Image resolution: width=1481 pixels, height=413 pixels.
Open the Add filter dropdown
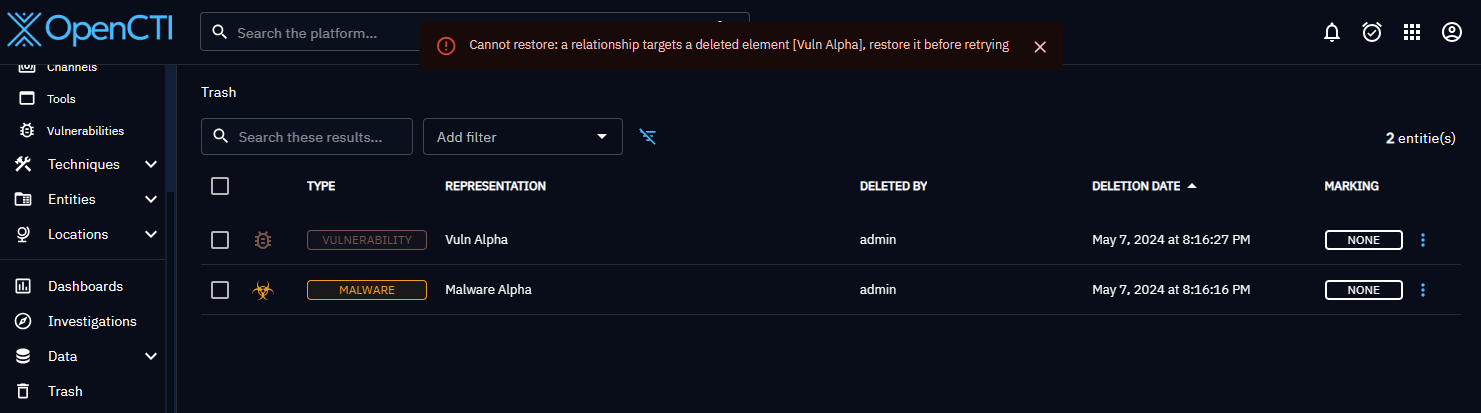pyautogui.click(x=522, y=137)
